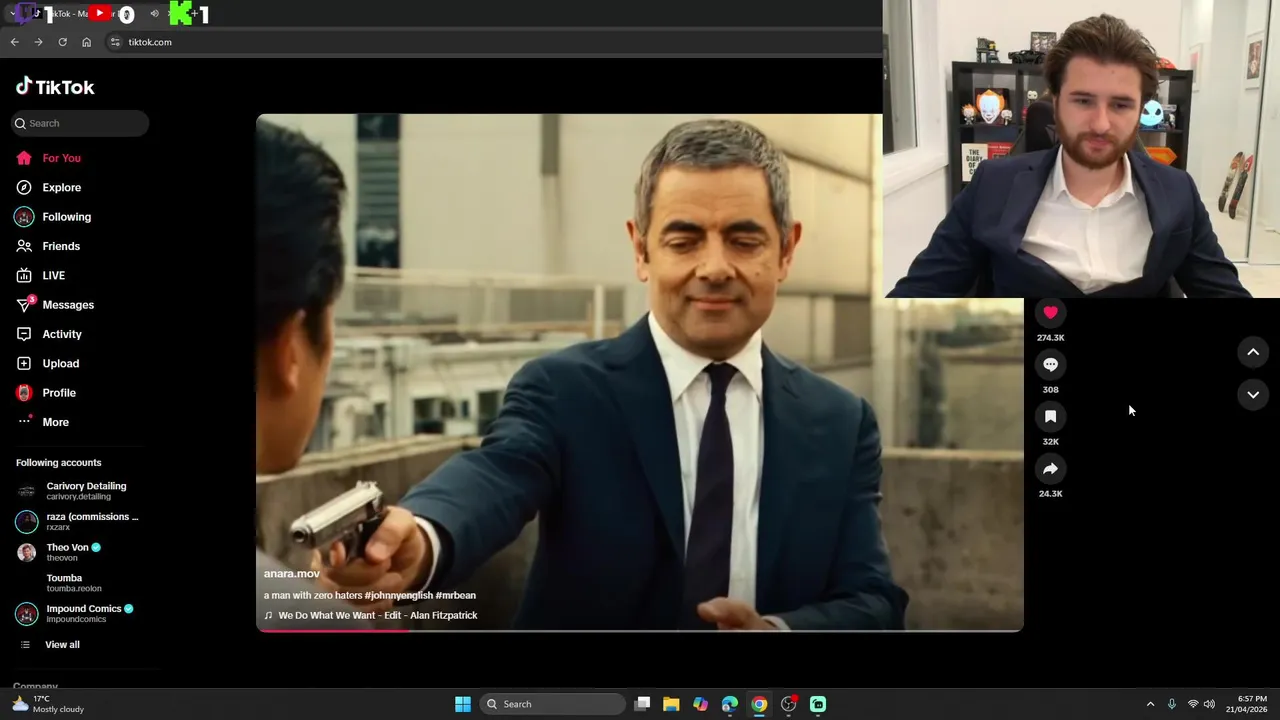Show hidden tray icons chevron
This screenshot has height=720, width=1280.
(x=1150, y=704)
